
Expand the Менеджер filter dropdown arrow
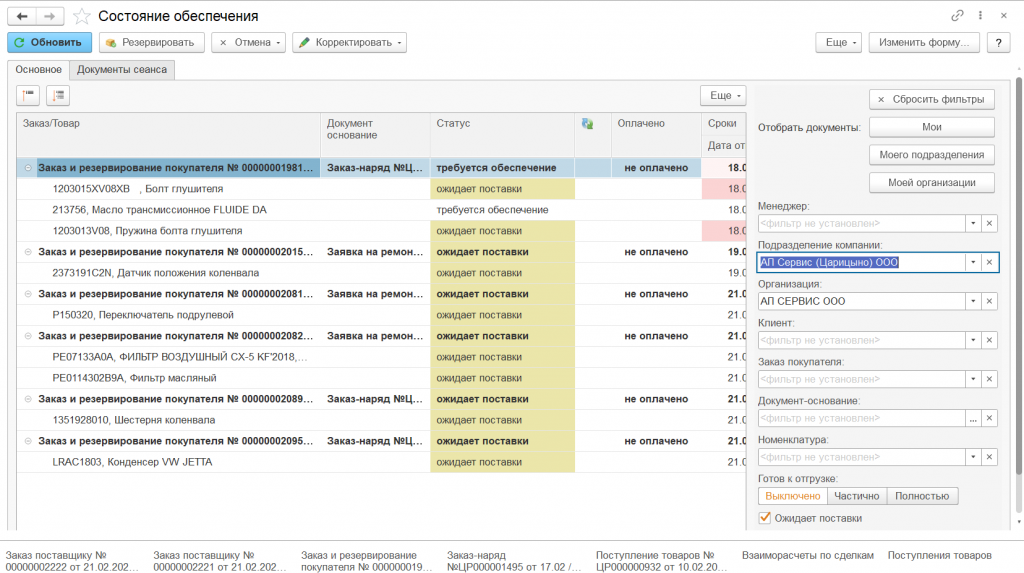point(971,224)
